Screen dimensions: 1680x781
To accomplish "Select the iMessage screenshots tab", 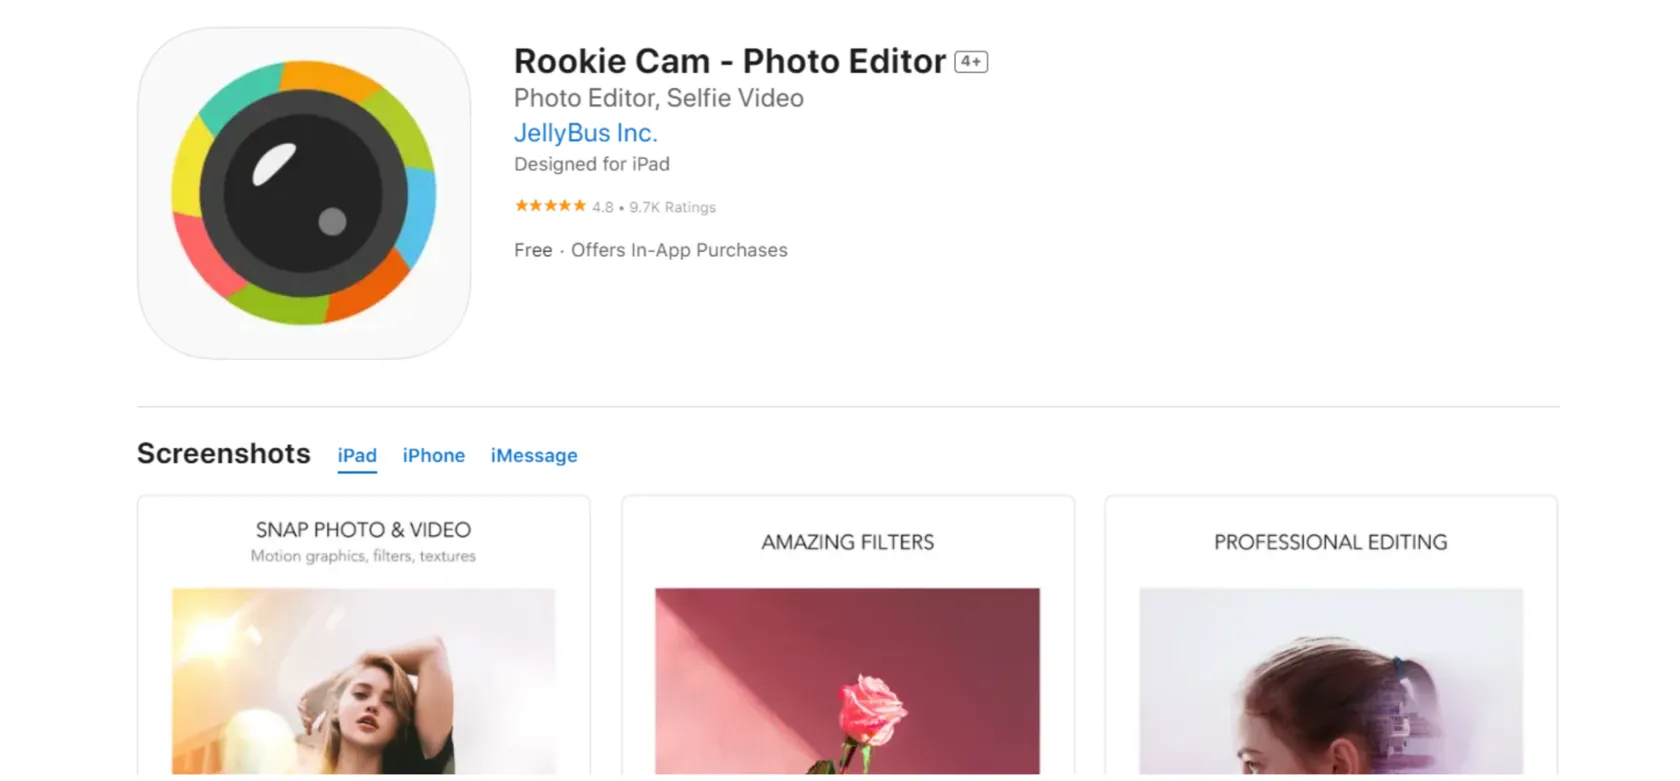I will (534, 456).
